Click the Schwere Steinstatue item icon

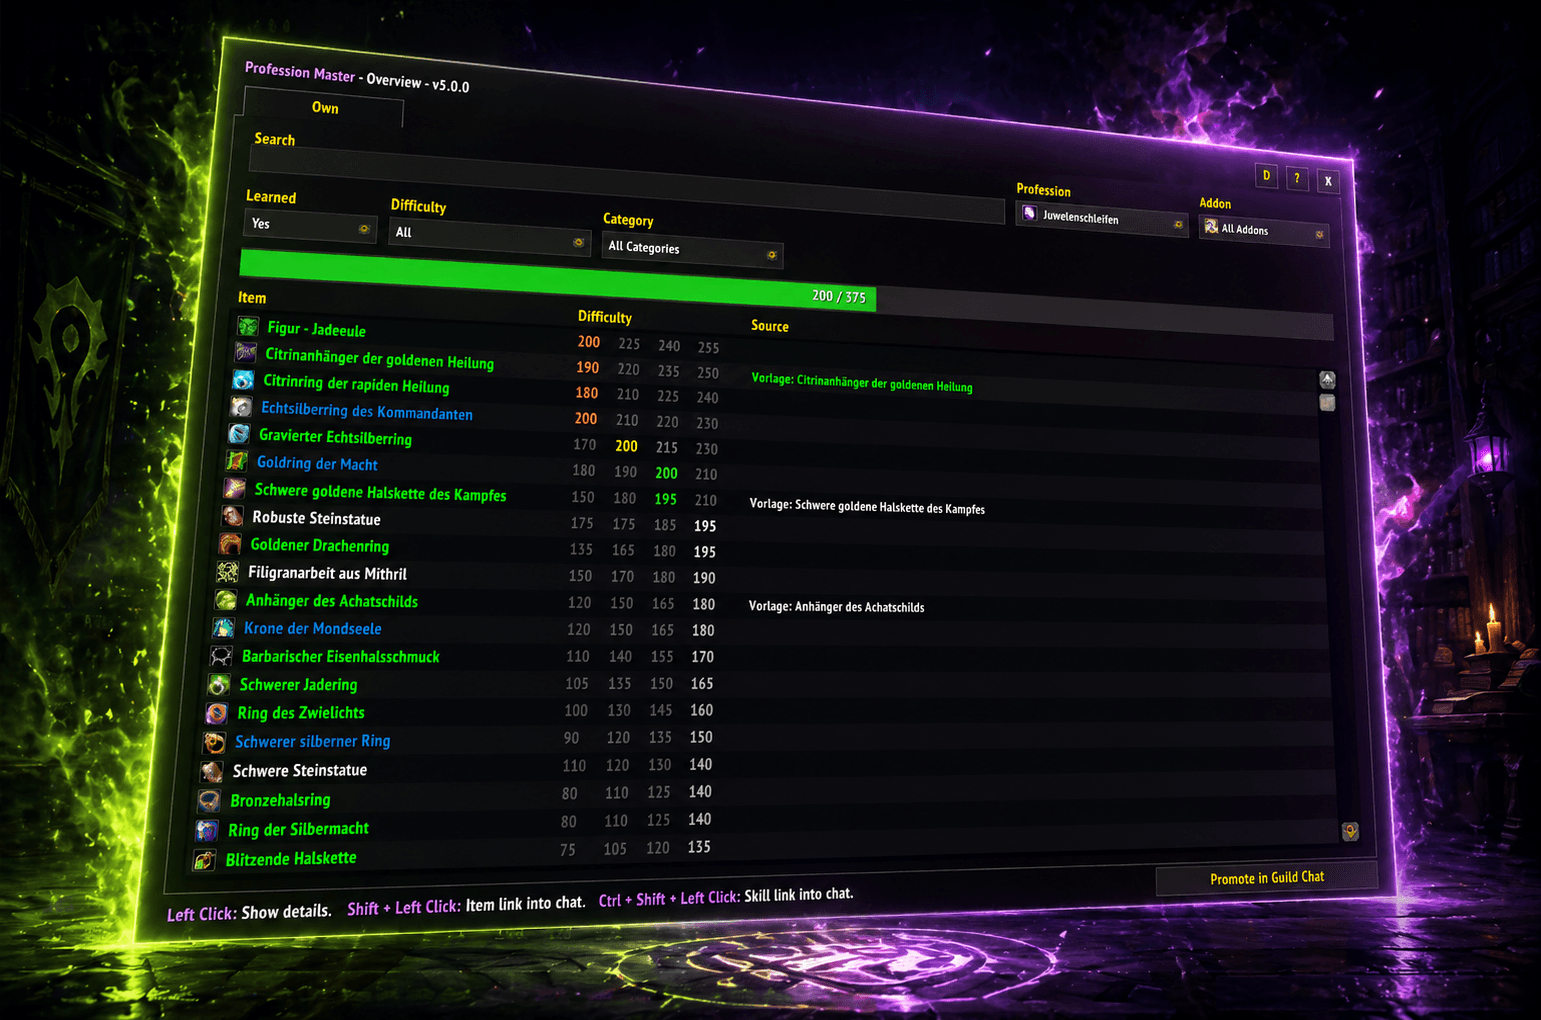212,771
